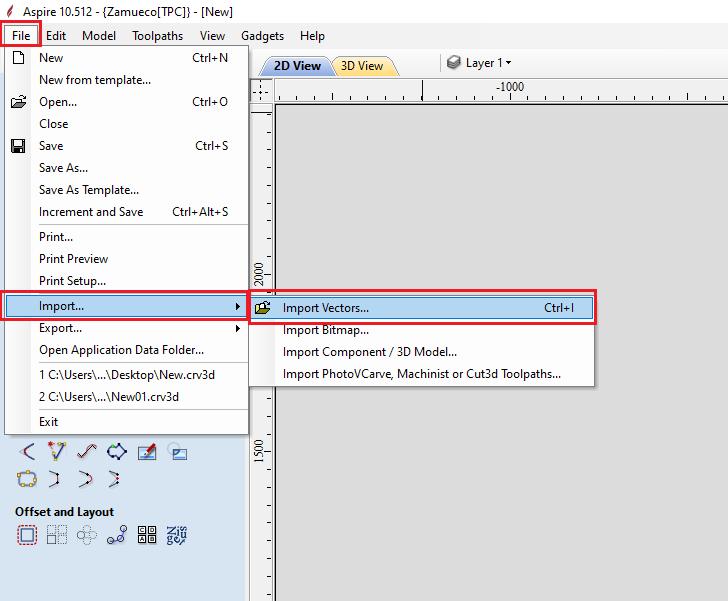Click the curved angle smoothing tool icon
Viewport: 728px width, 601px height.
(x=27, y=451)
